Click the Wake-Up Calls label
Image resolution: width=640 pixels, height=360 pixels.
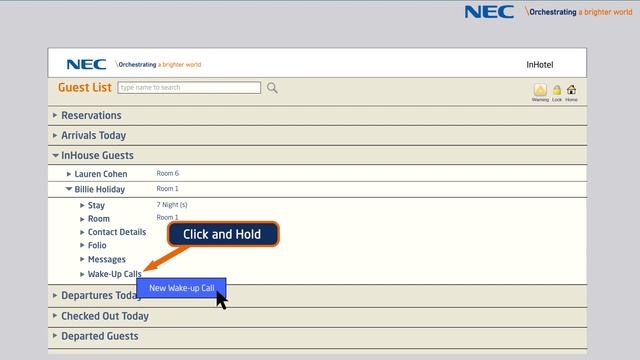click(x=115, y=274)
